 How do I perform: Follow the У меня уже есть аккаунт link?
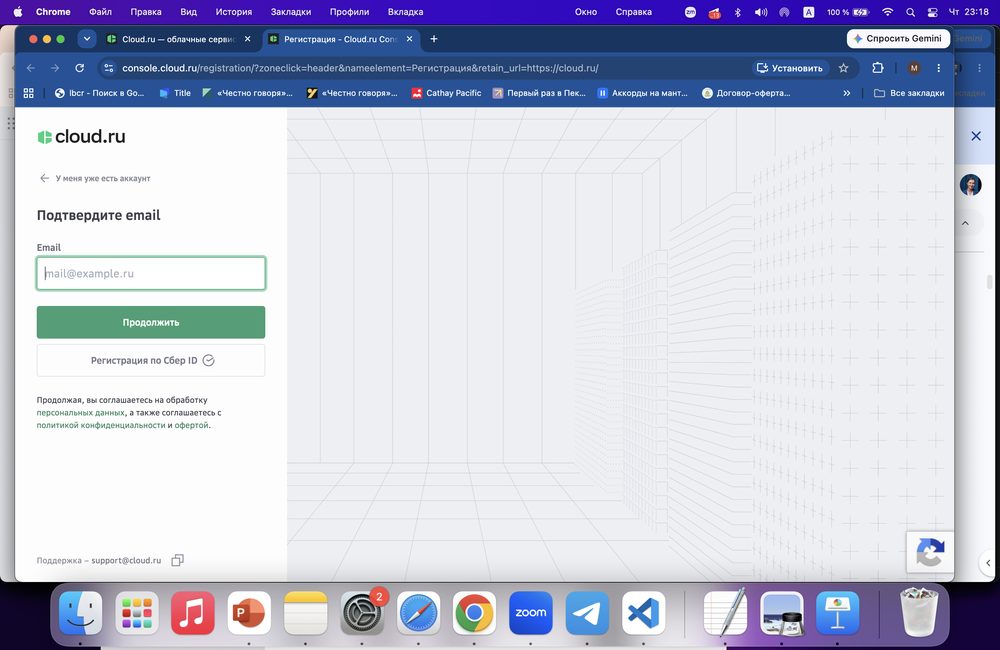[95, 179]
